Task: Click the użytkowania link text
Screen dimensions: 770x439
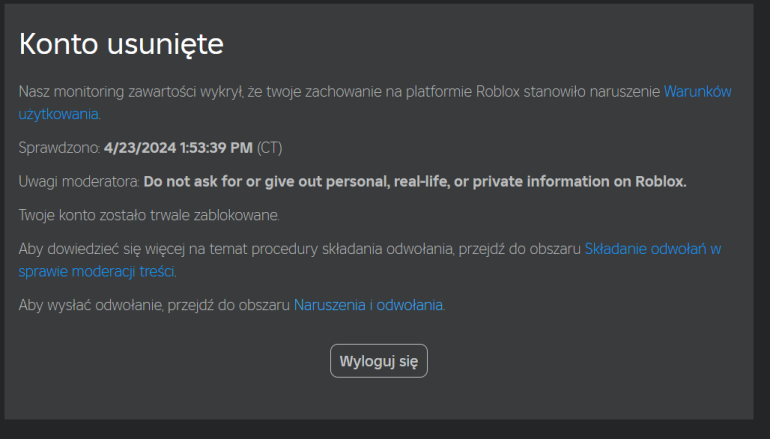Action: 58,114
